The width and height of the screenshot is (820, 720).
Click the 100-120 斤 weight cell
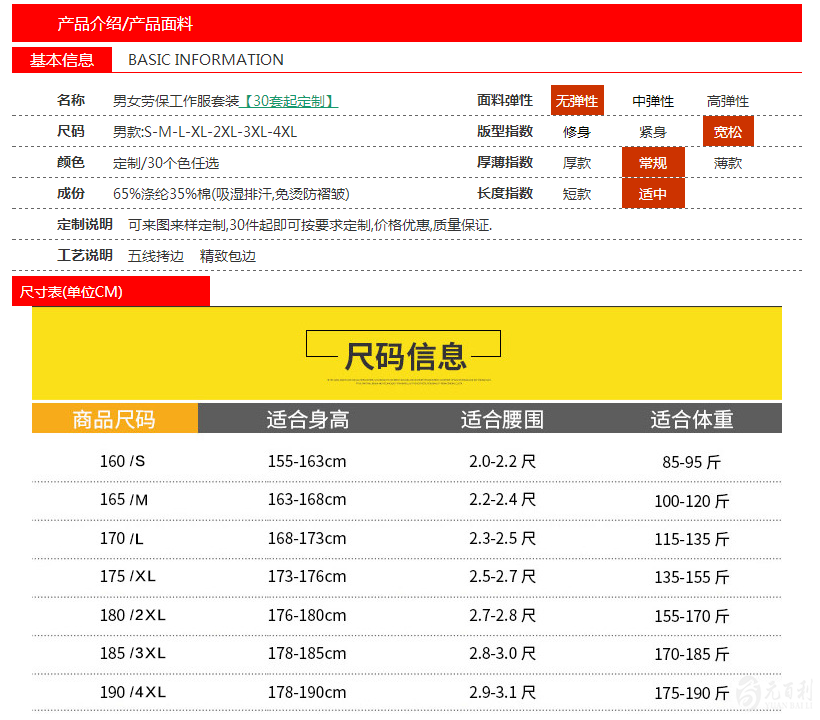point(691,501)
